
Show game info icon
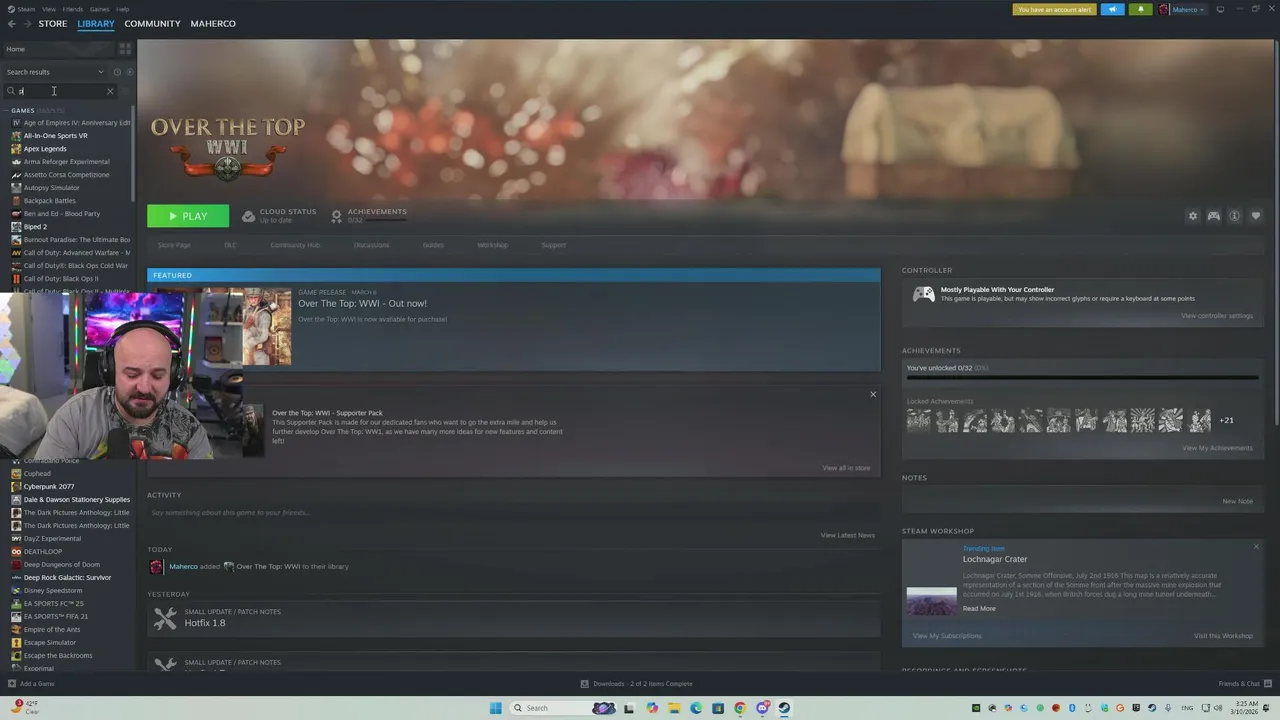point(1235,216)
